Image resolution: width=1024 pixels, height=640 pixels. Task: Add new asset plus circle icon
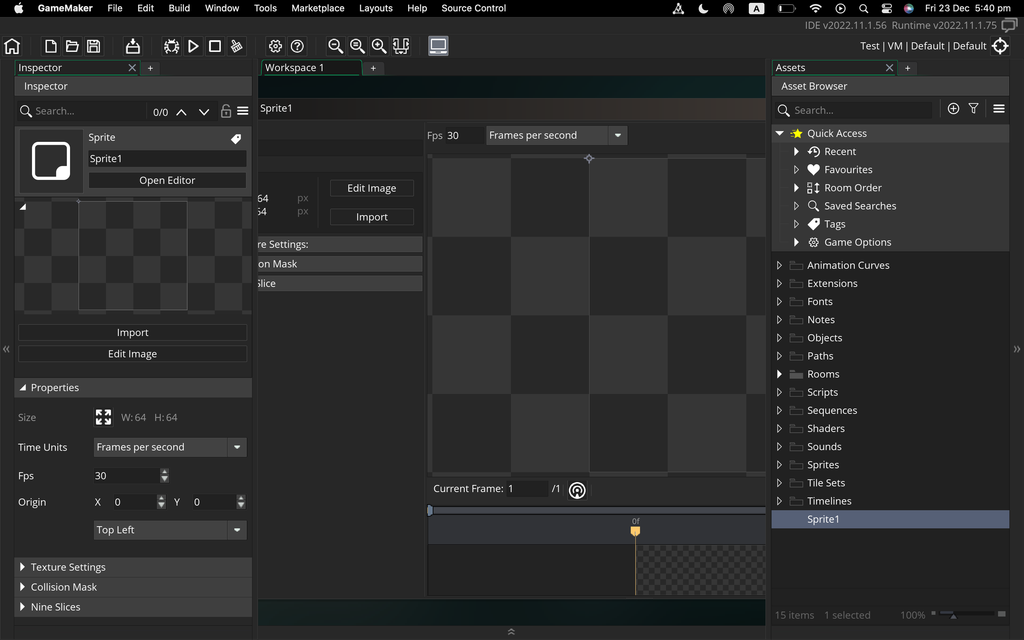[953, 109]
